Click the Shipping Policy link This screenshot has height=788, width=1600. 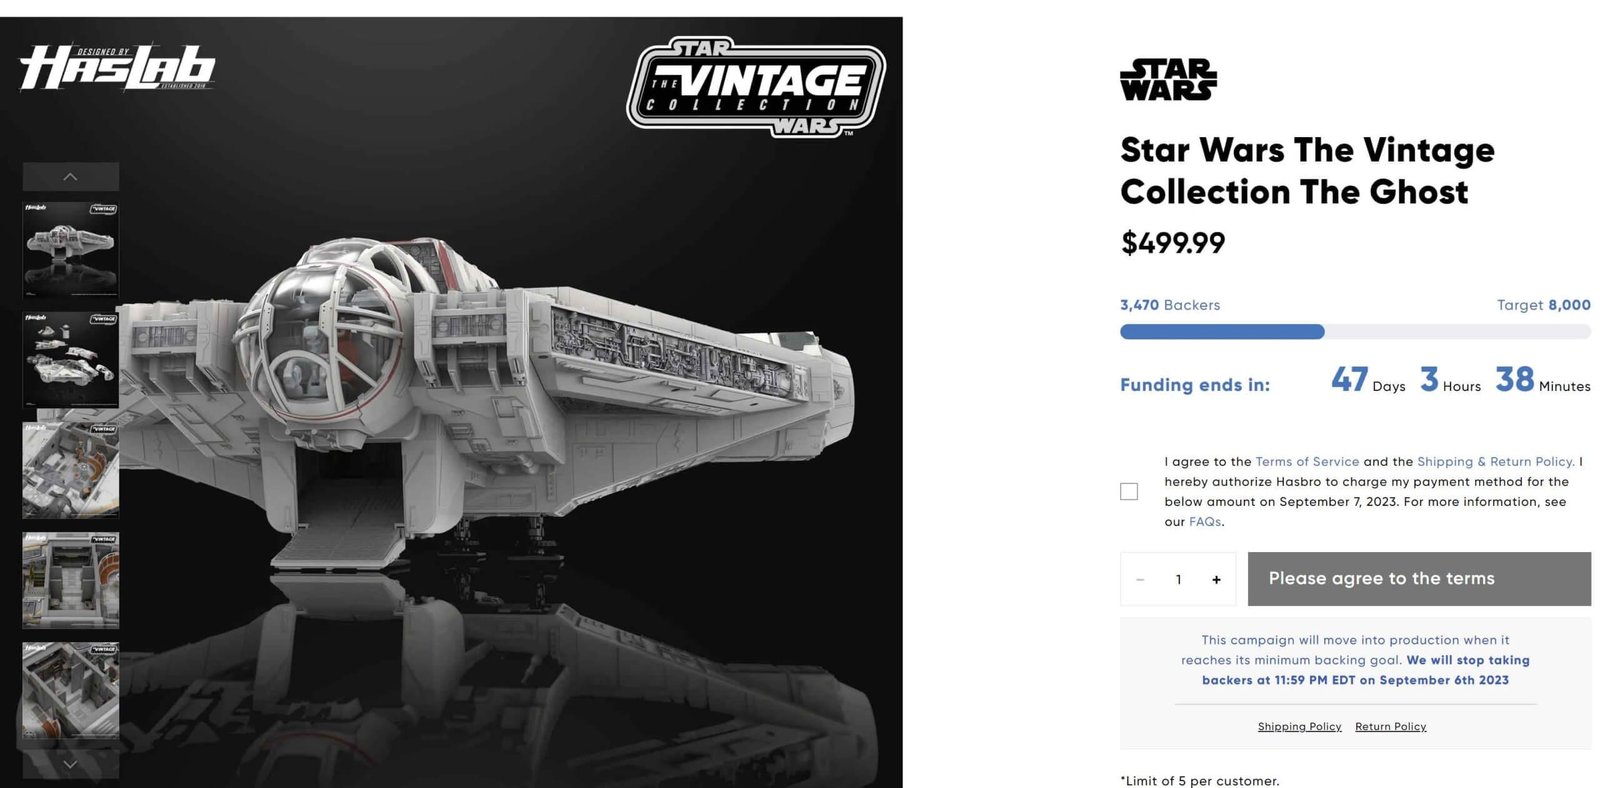tap(1299, 726)
